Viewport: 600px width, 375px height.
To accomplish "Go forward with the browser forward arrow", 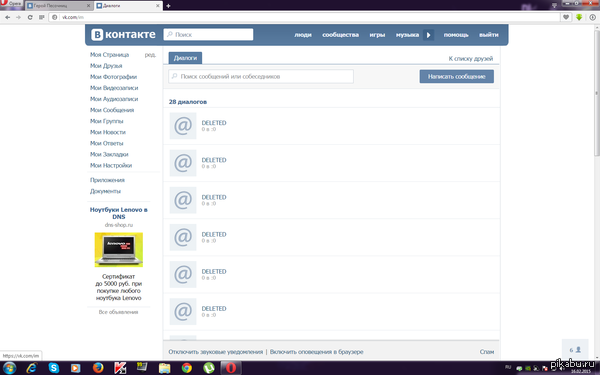I will coord(18,17).
